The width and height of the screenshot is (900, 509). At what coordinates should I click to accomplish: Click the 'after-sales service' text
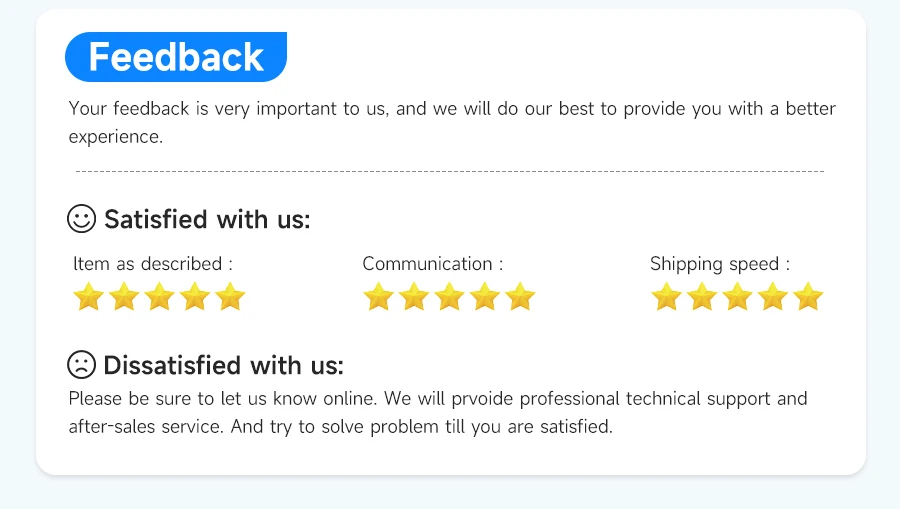point(146,427)
